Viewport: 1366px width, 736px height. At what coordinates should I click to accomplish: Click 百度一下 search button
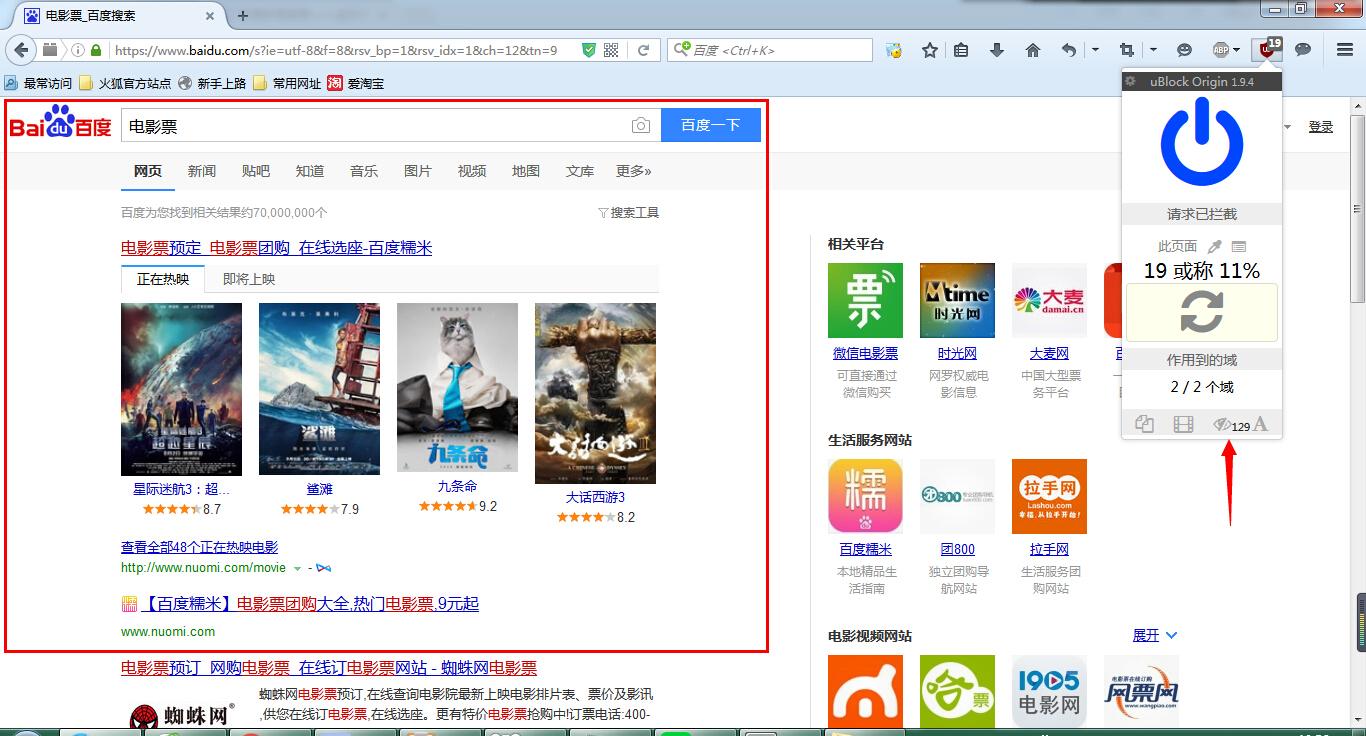point(711,125)
